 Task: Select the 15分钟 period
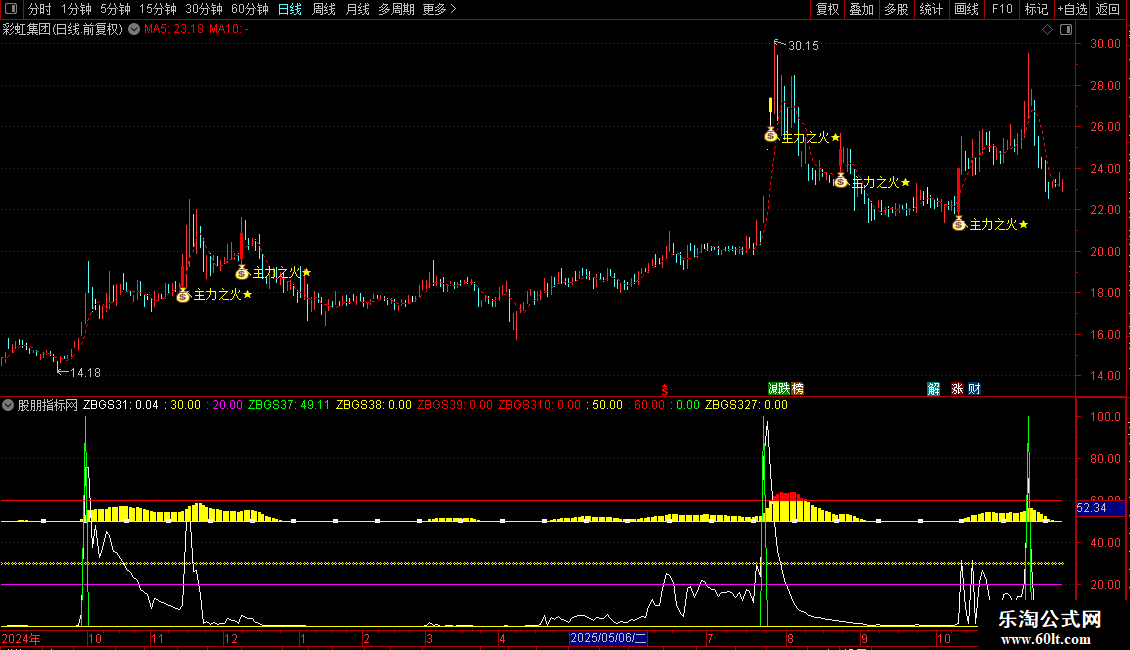pyautogui.click(x=158, y=9)
